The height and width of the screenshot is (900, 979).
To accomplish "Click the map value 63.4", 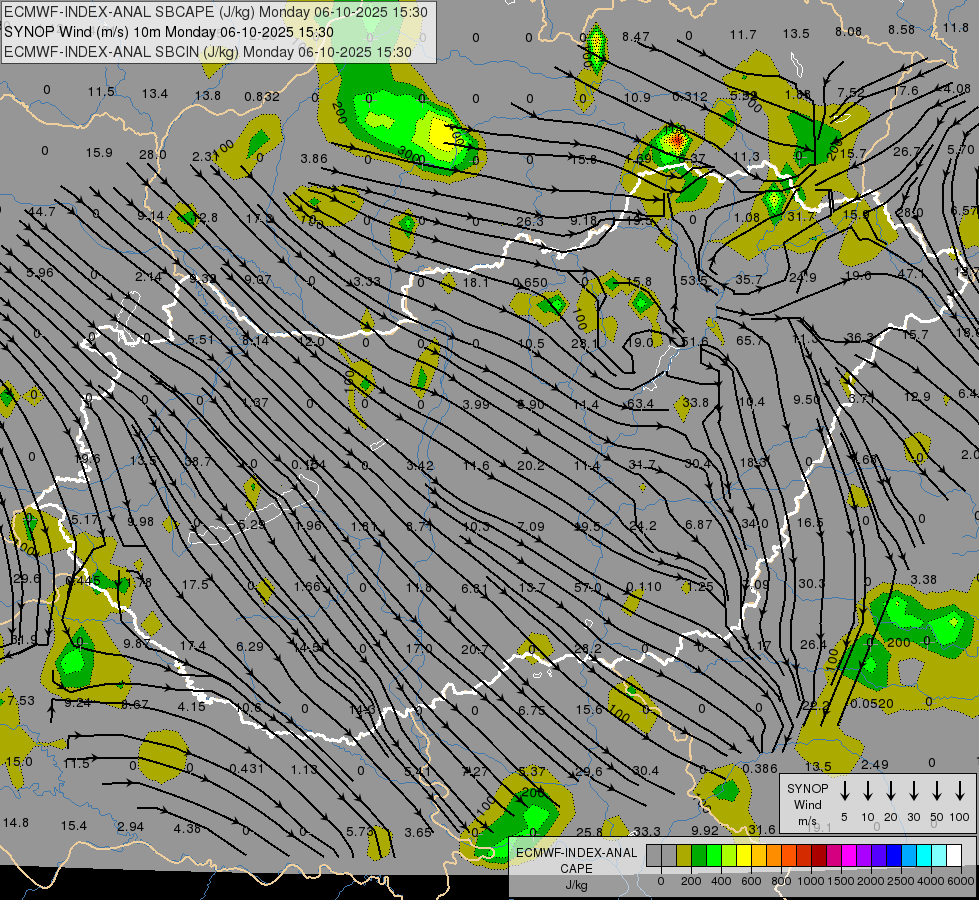I will 641,403.
